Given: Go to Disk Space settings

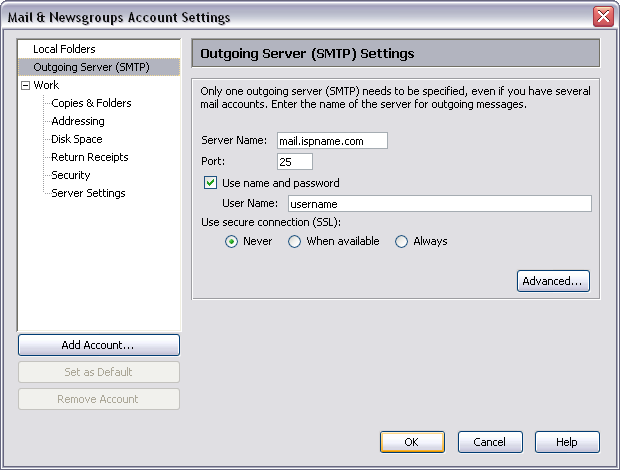Looking at the screenshot, I should pos(77,139).
